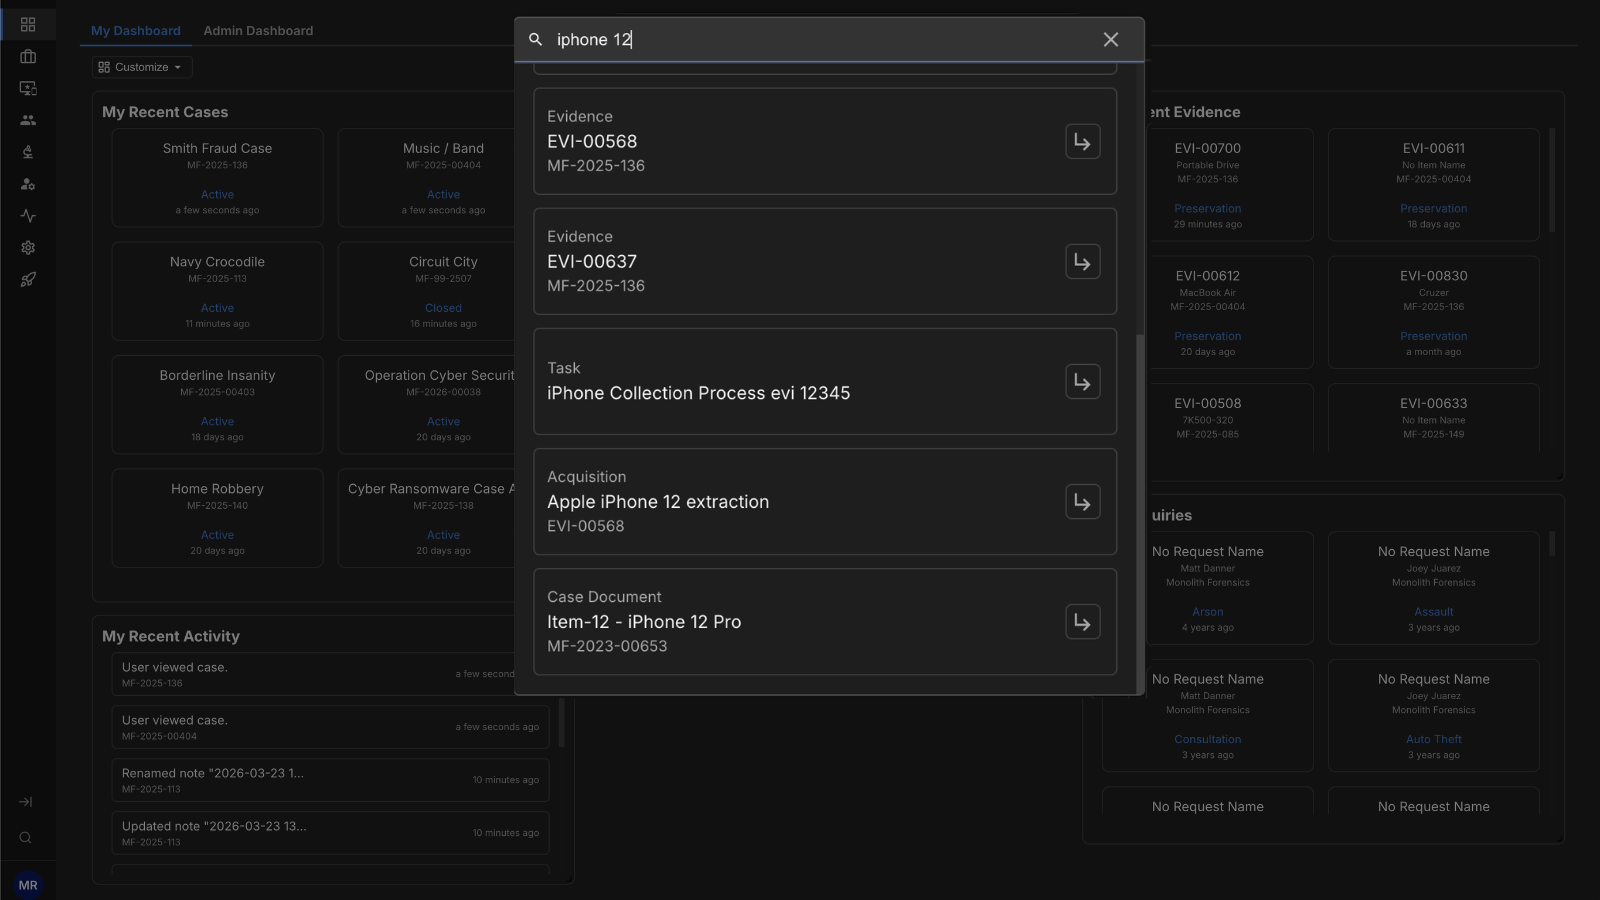Open the EVI-00612 MacBook Air card
The width and height of the screenshot is (1600, 900).
1228,312
